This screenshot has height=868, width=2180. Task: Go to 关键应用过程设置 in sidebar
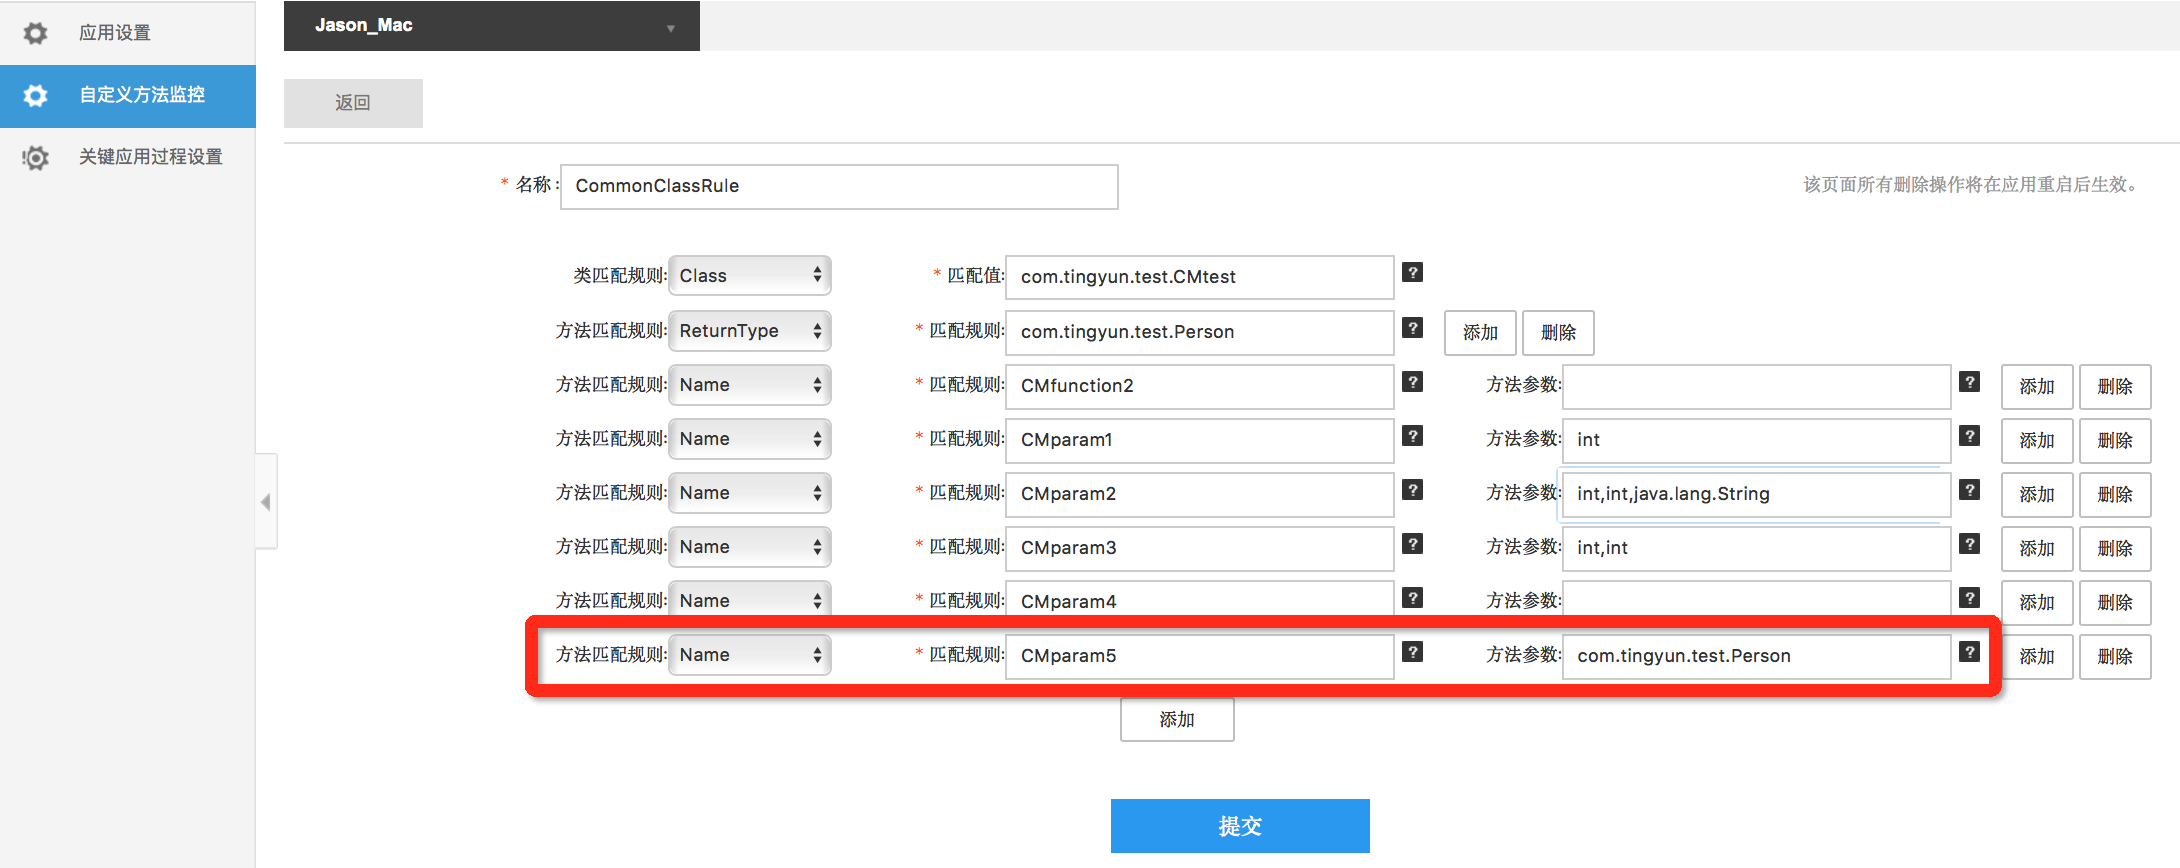point(150,157)
